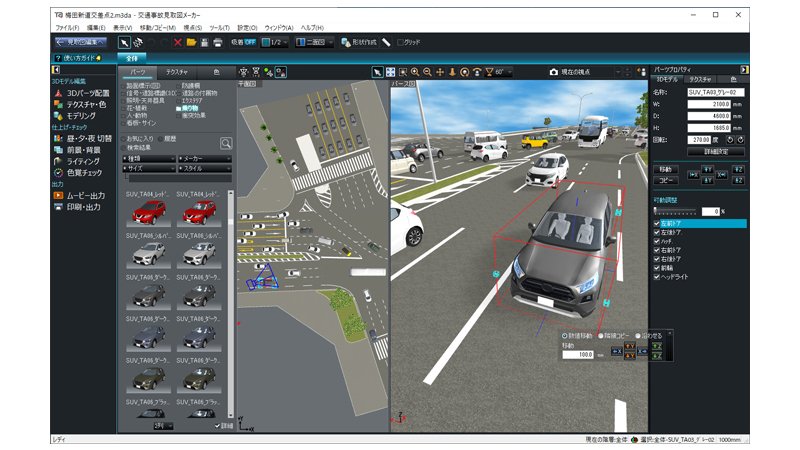Click the zoom out magnifier icon
This screenshot has height=450, width=800.
[x=428, y=72]
